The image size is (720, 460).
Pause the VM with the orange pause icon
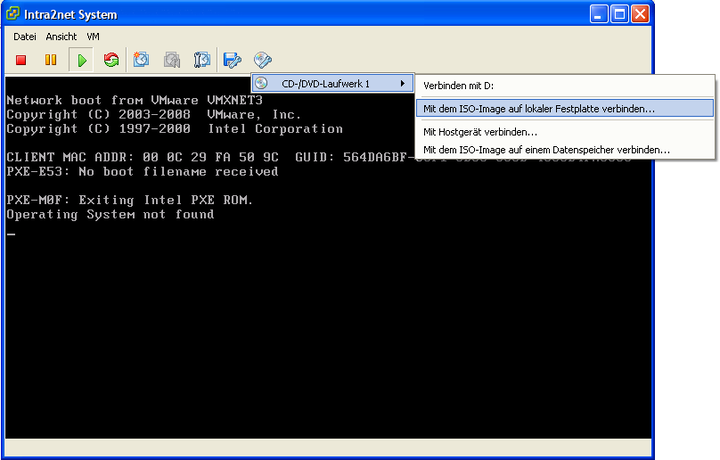(51, 60)
